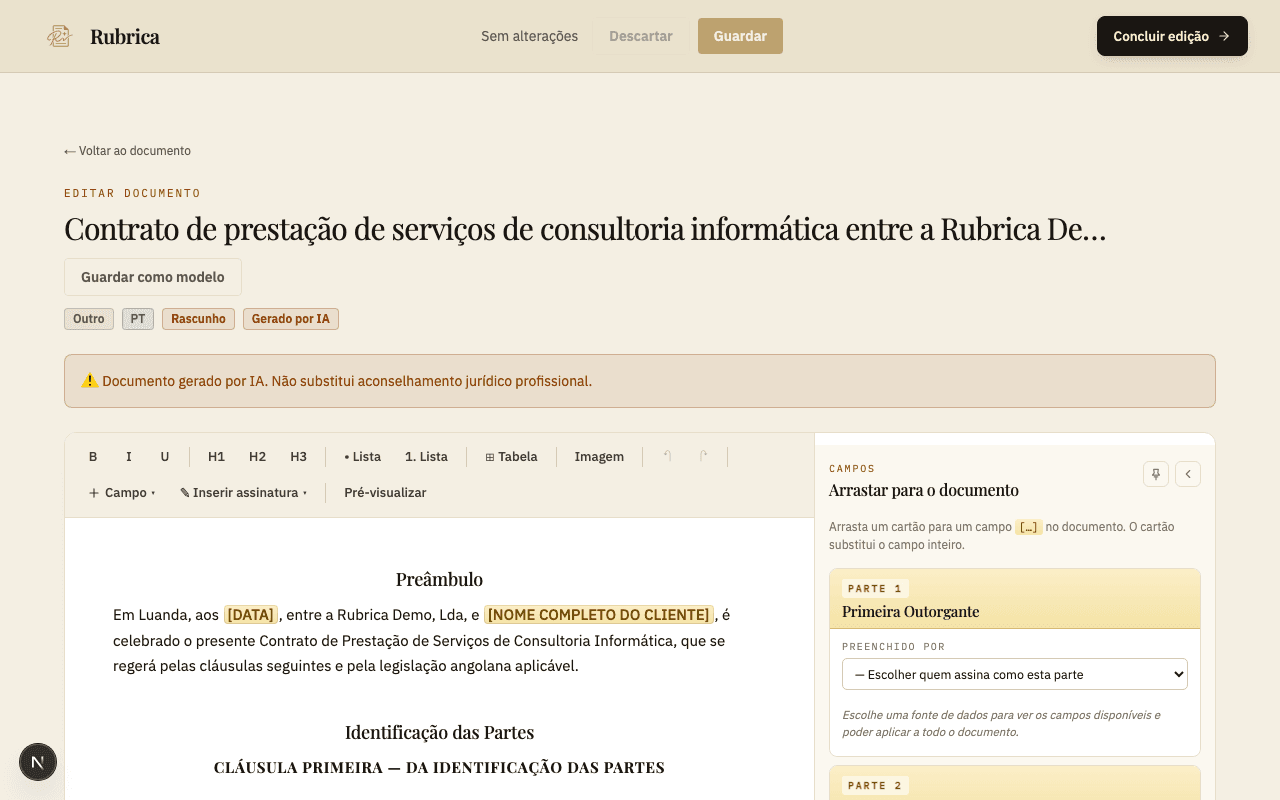Viewport: 1280px width, 800px height.
Task: Apply Heading 2 style (H2)
Action: (257, 457)
